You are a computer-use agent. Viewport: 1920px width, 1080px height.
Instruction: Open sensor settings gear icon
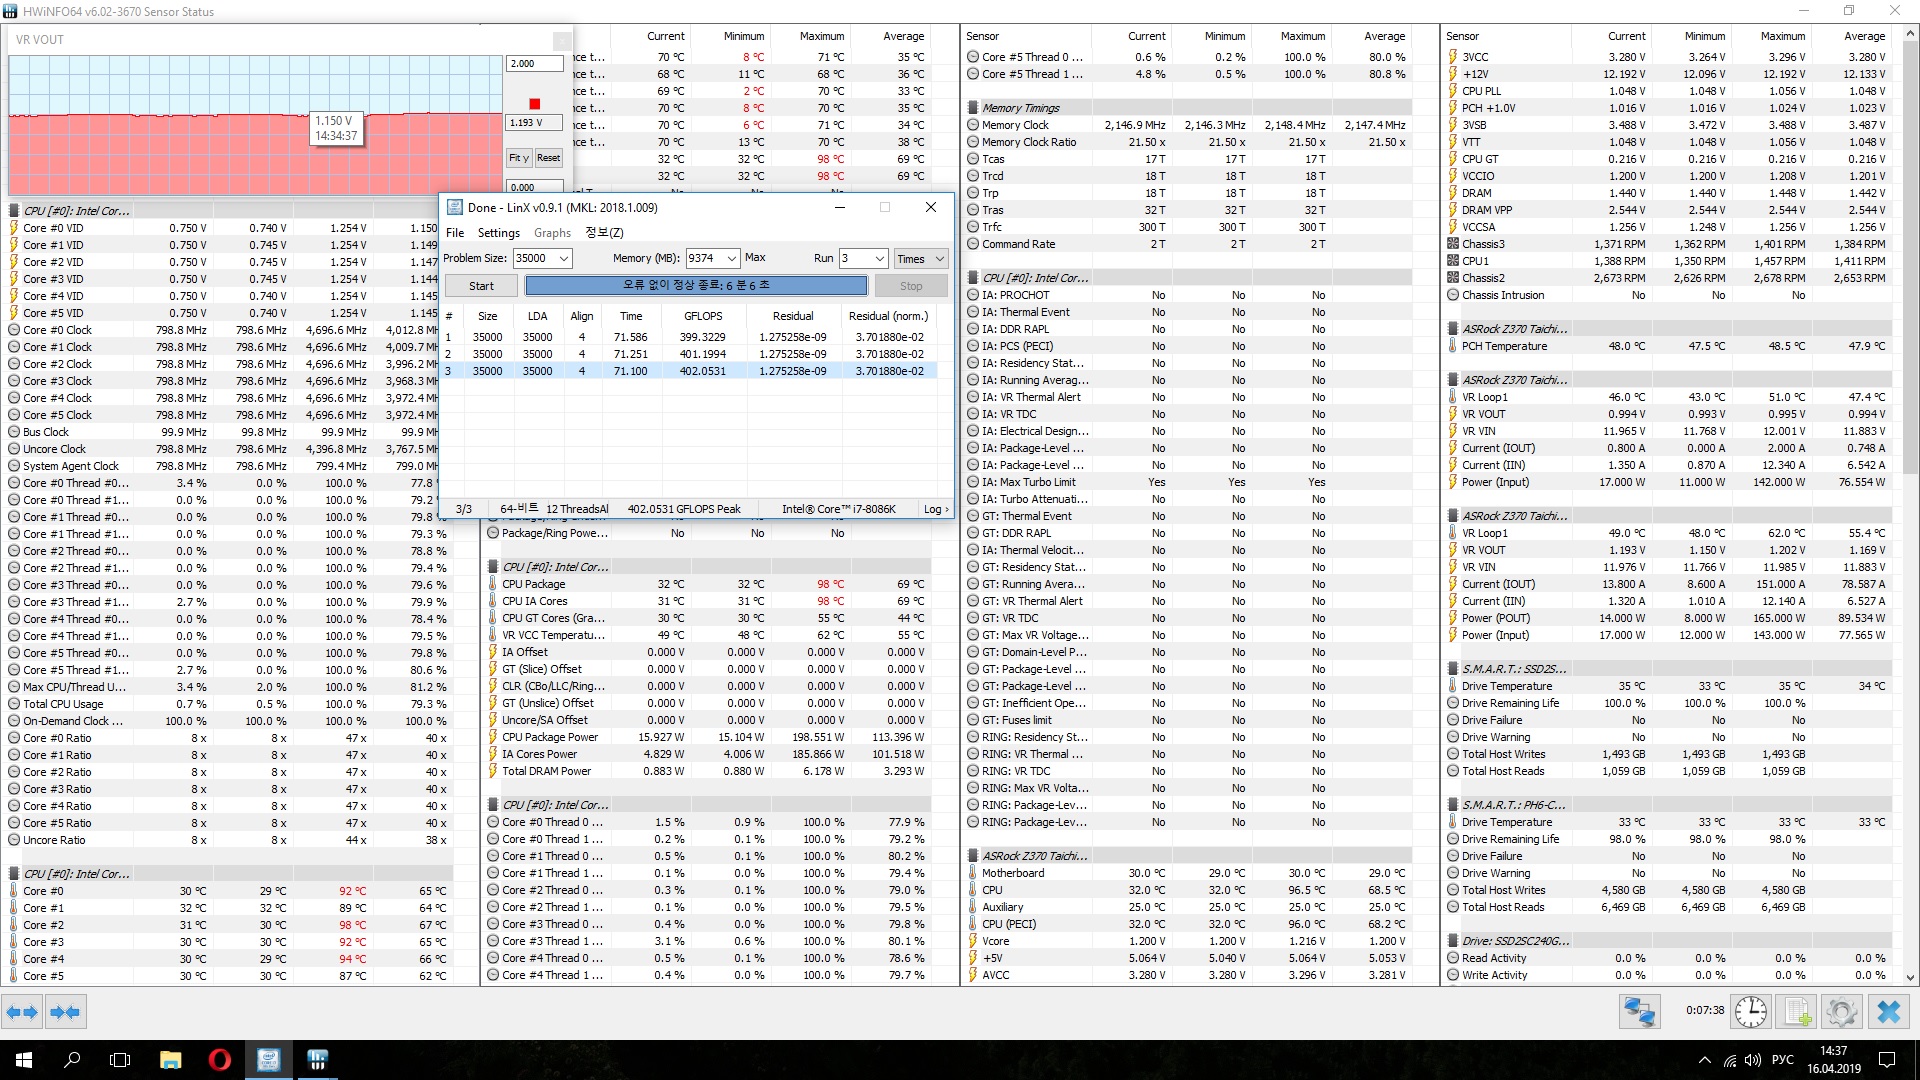click(x=1841, y=1012)
